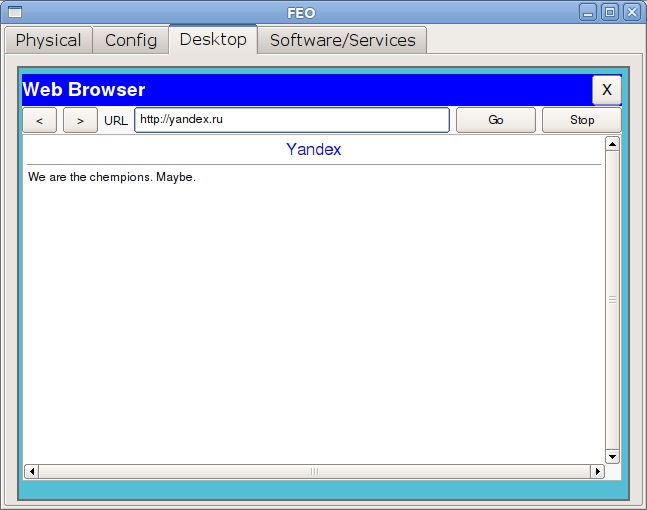Click the horizontal scrollbar's right arrow

coord(597,471)
